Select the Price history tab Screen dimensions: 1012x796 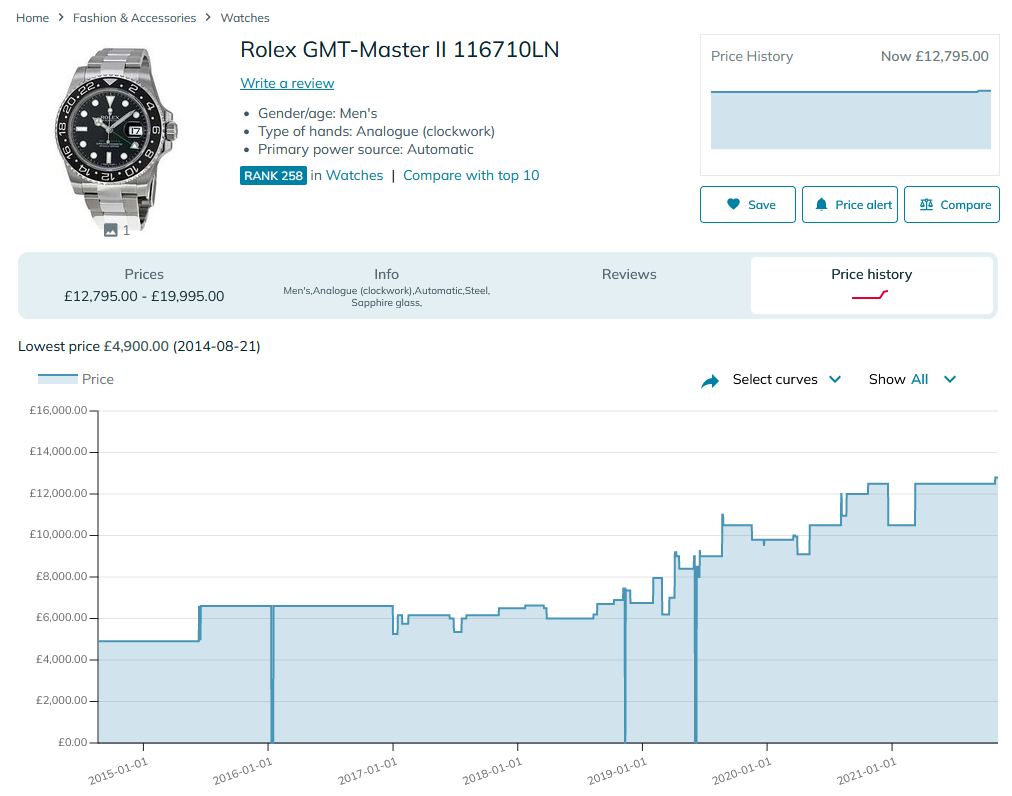(x=871, y=285)
